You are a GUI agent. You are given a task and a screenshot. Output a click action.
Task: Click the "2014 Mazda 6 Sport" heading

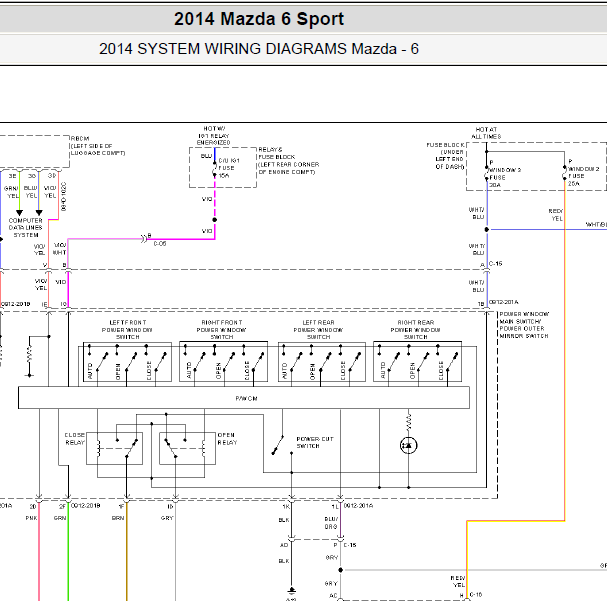click(259, 19)
